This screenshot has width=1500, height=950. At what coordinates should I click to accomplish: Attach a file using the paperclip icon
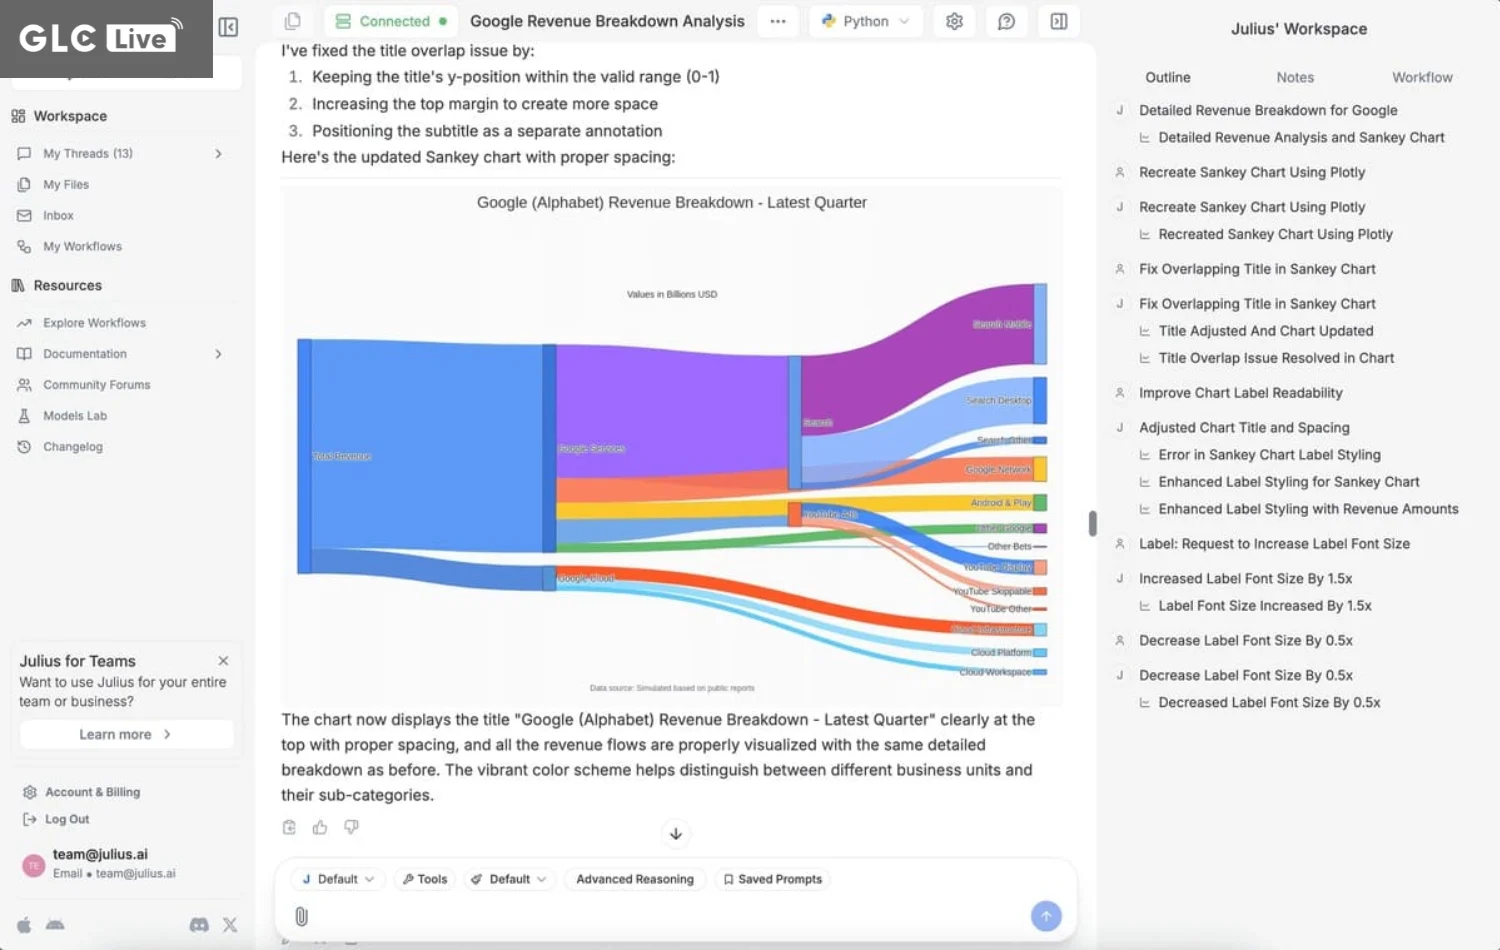tap(301, 916)
